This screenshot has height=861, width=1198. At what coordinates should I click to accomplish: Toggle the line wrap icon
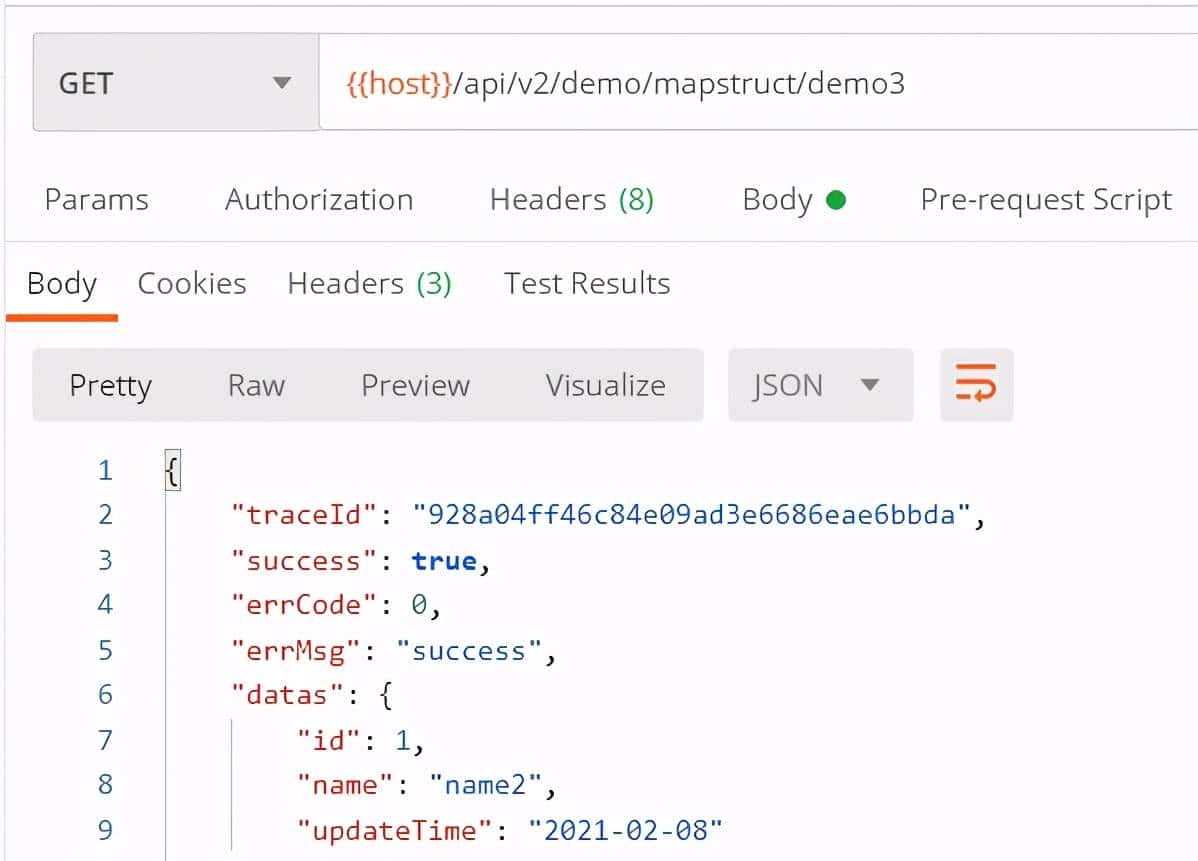(976, 385)
